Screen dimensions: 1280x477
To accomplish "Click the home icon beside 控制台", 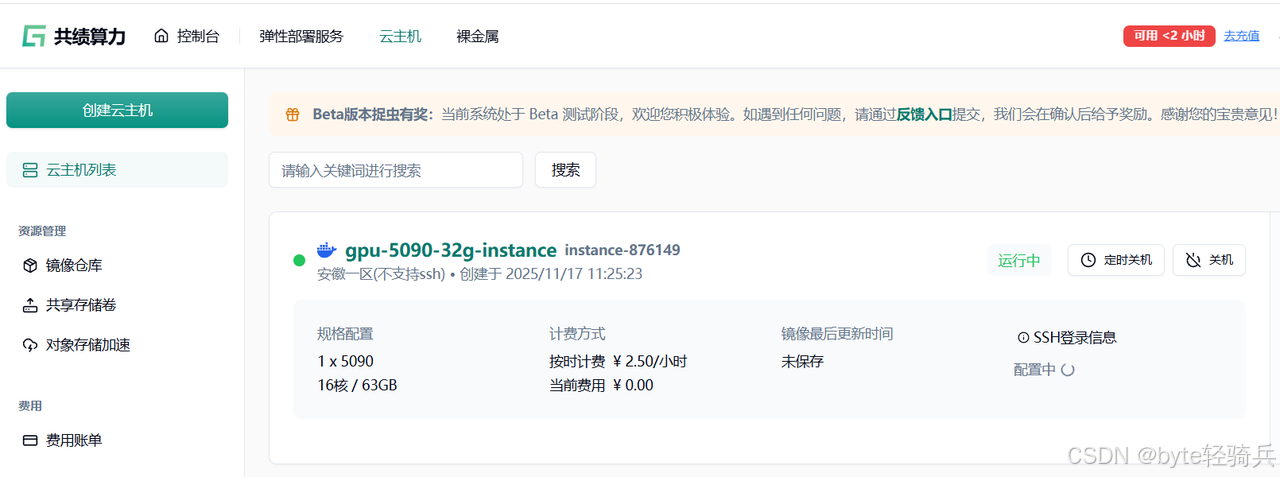I will click(x=162, y=36).
